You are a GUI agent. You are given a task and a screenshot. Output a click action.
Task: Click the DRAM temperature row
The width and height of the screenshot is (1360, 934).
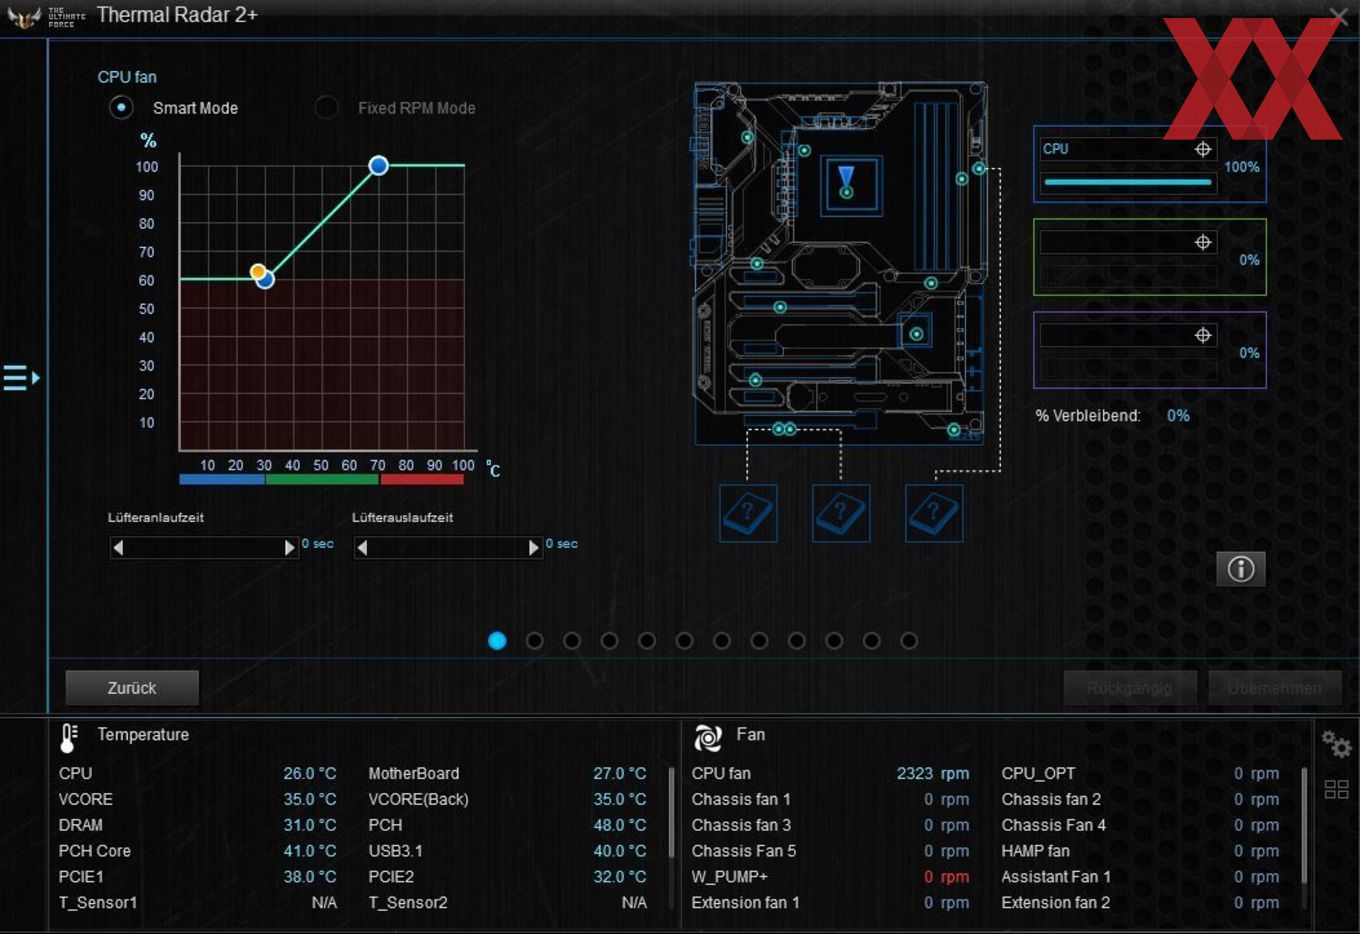pos(197,825)
